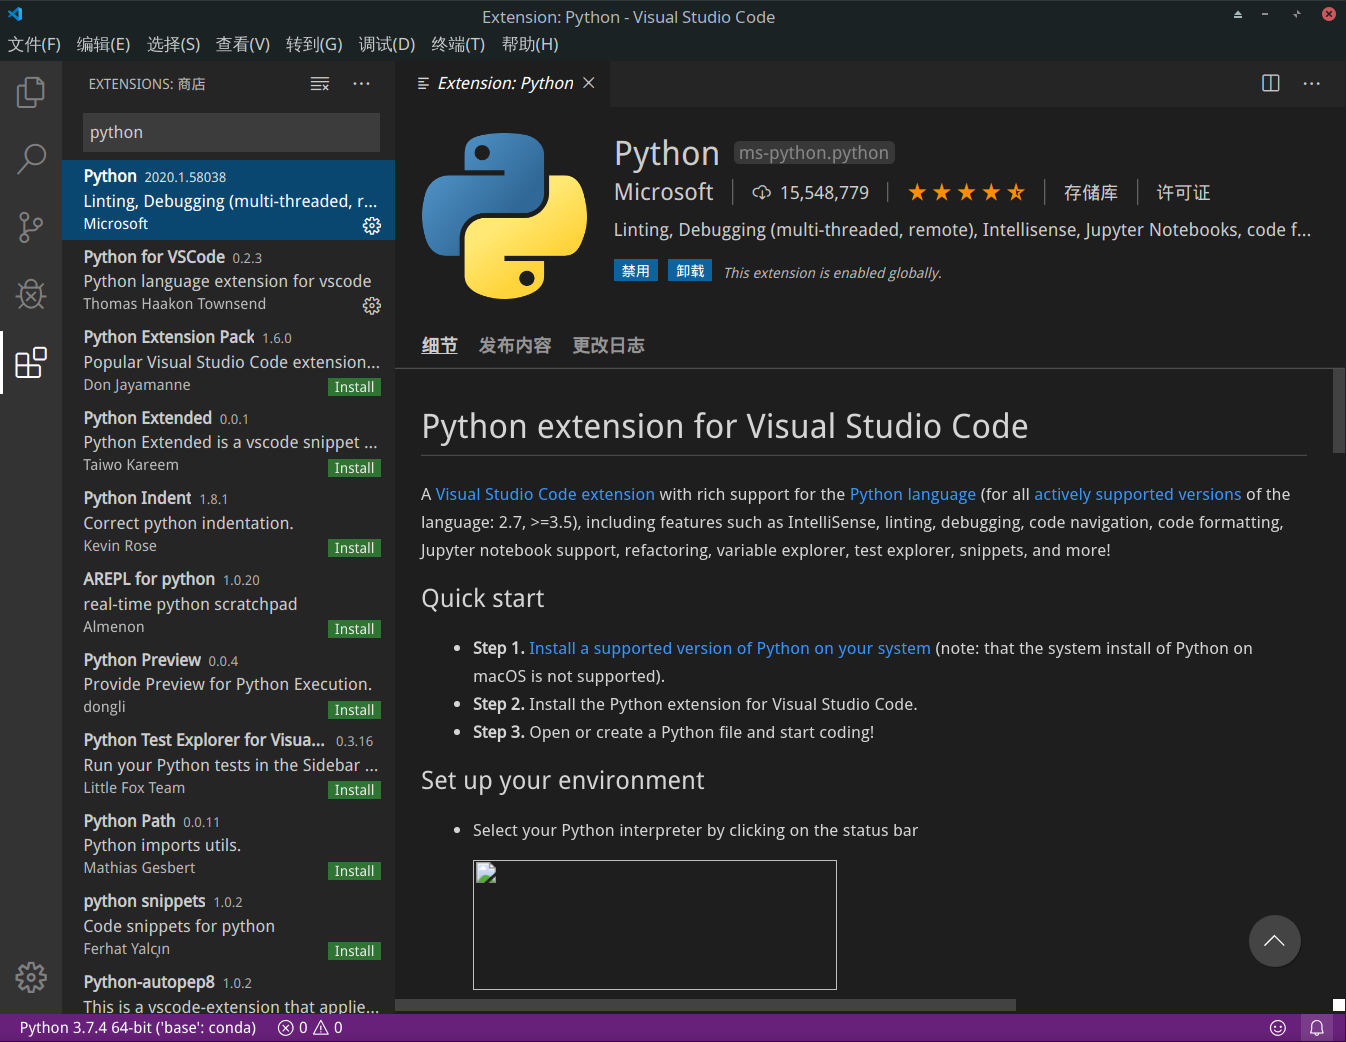Click the Python 3.7.4 interpreter in status bar
This screenshot has width=1346, height=1042.
pos(138,1028)
